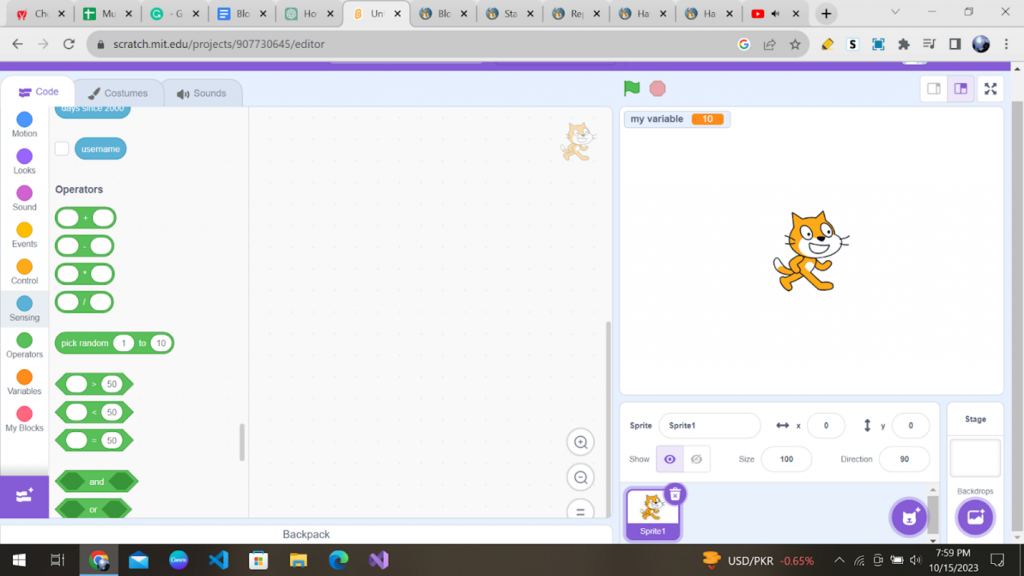The height and width of the screenshot is (576, 1024).
Task: Stop the project with red stop icon
Action: pyautogui.click(x=657, y=88)
